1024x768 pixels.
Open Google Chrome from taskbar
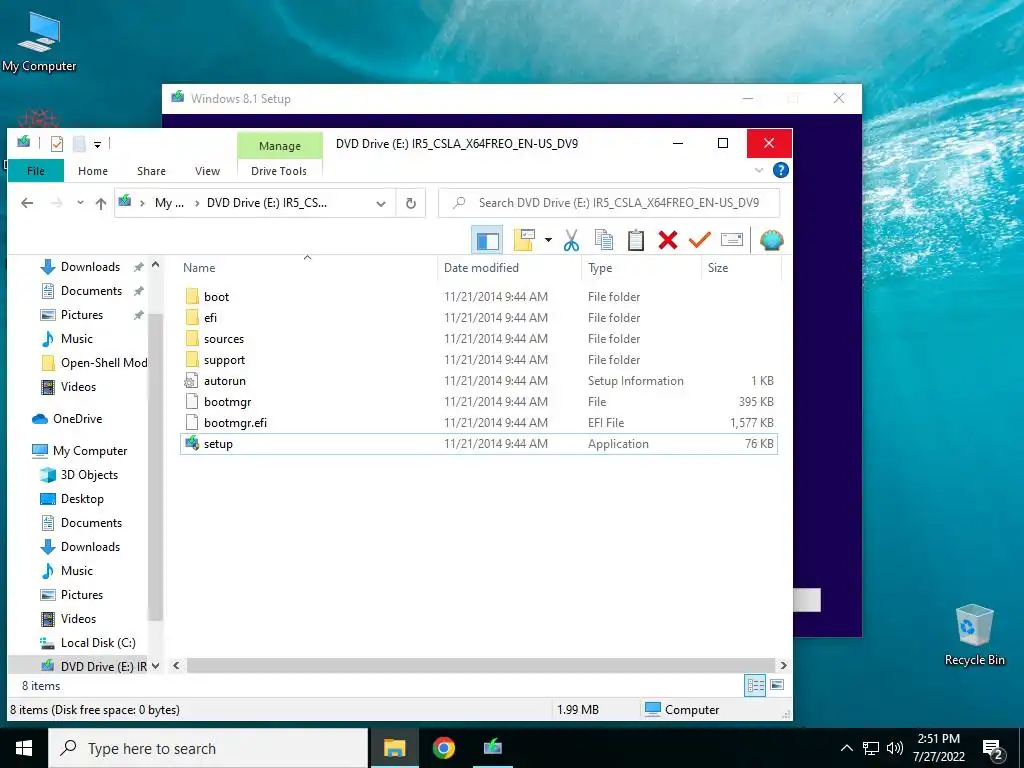point(443,748)
